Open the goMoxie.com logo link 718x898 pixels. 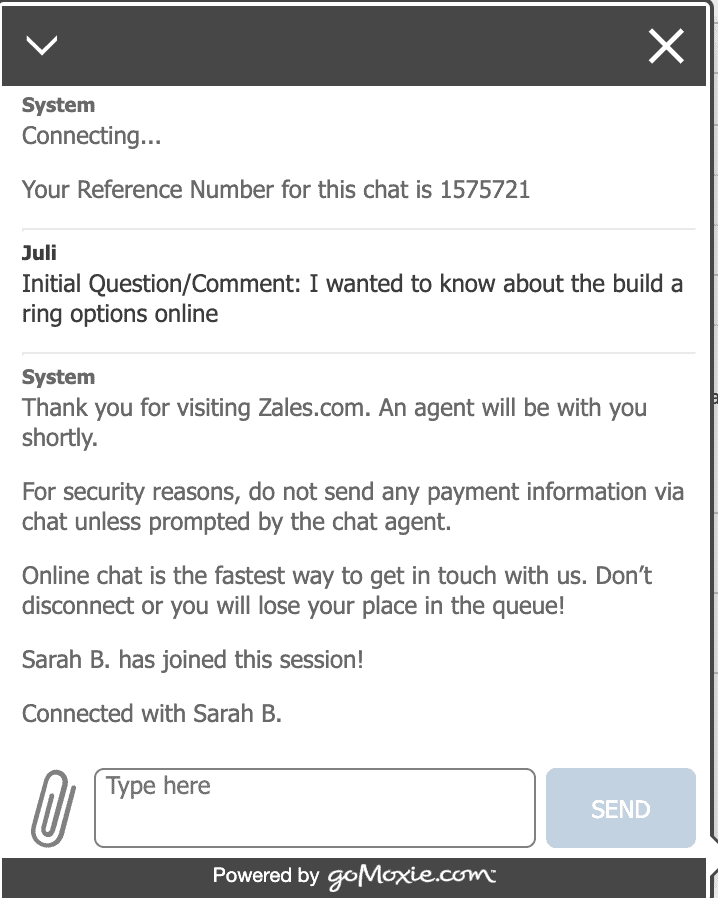click(411, 877)
